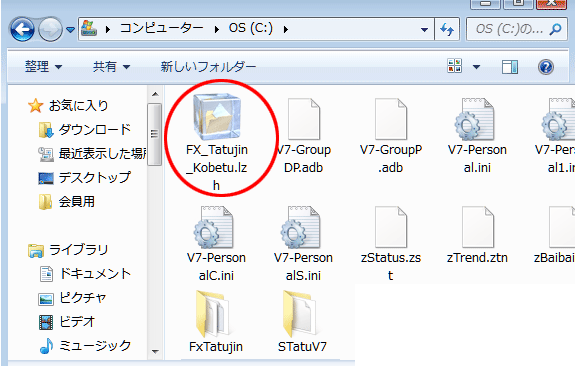The image size is (575, 366).
Task: Open the 整理 menu
Action: 43,67
